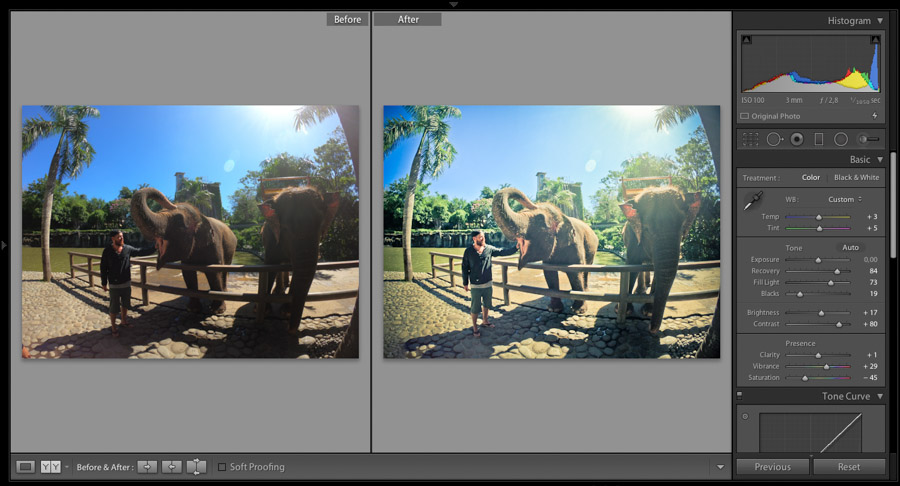
Task: Toggle highlight clipping indicator in histogram
Action: (875, 40)
